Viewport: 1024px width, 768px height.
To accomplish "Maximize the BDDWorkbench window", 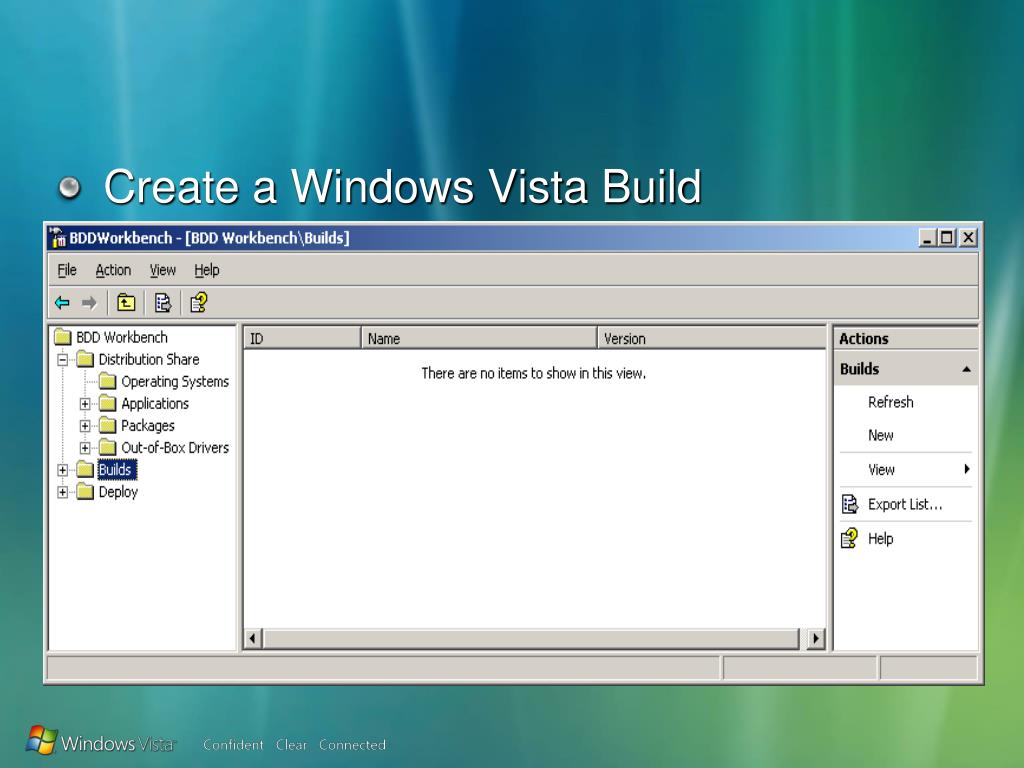I will (x=946, y=238).
